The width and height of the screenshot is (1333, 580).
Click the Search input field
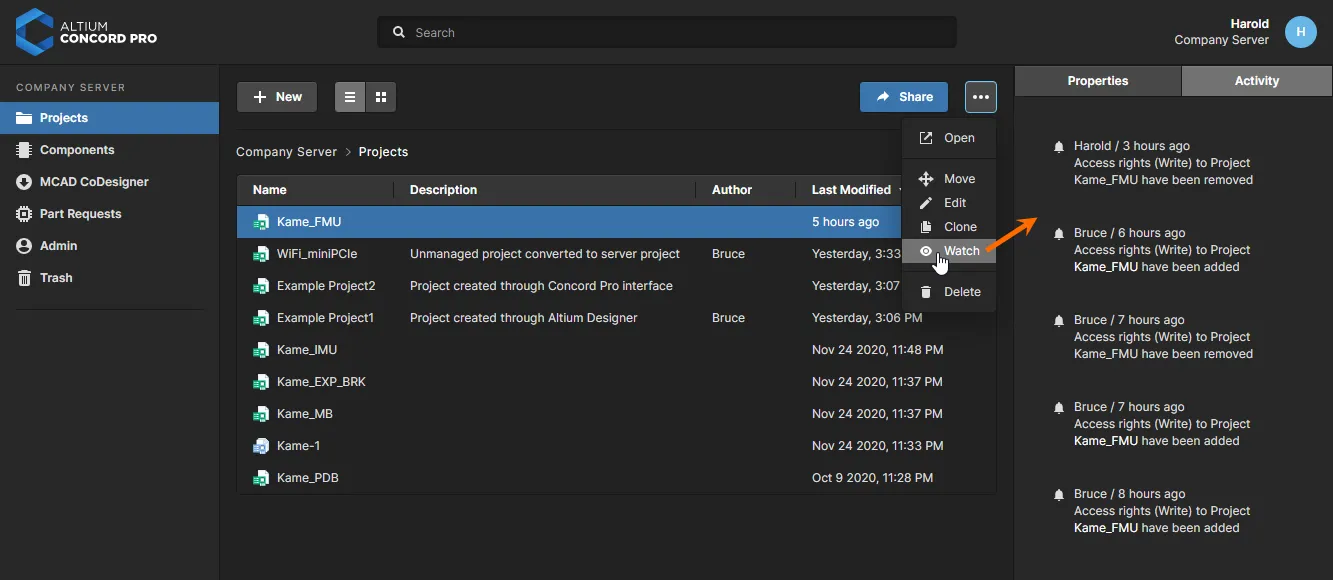tap(667, 32)
